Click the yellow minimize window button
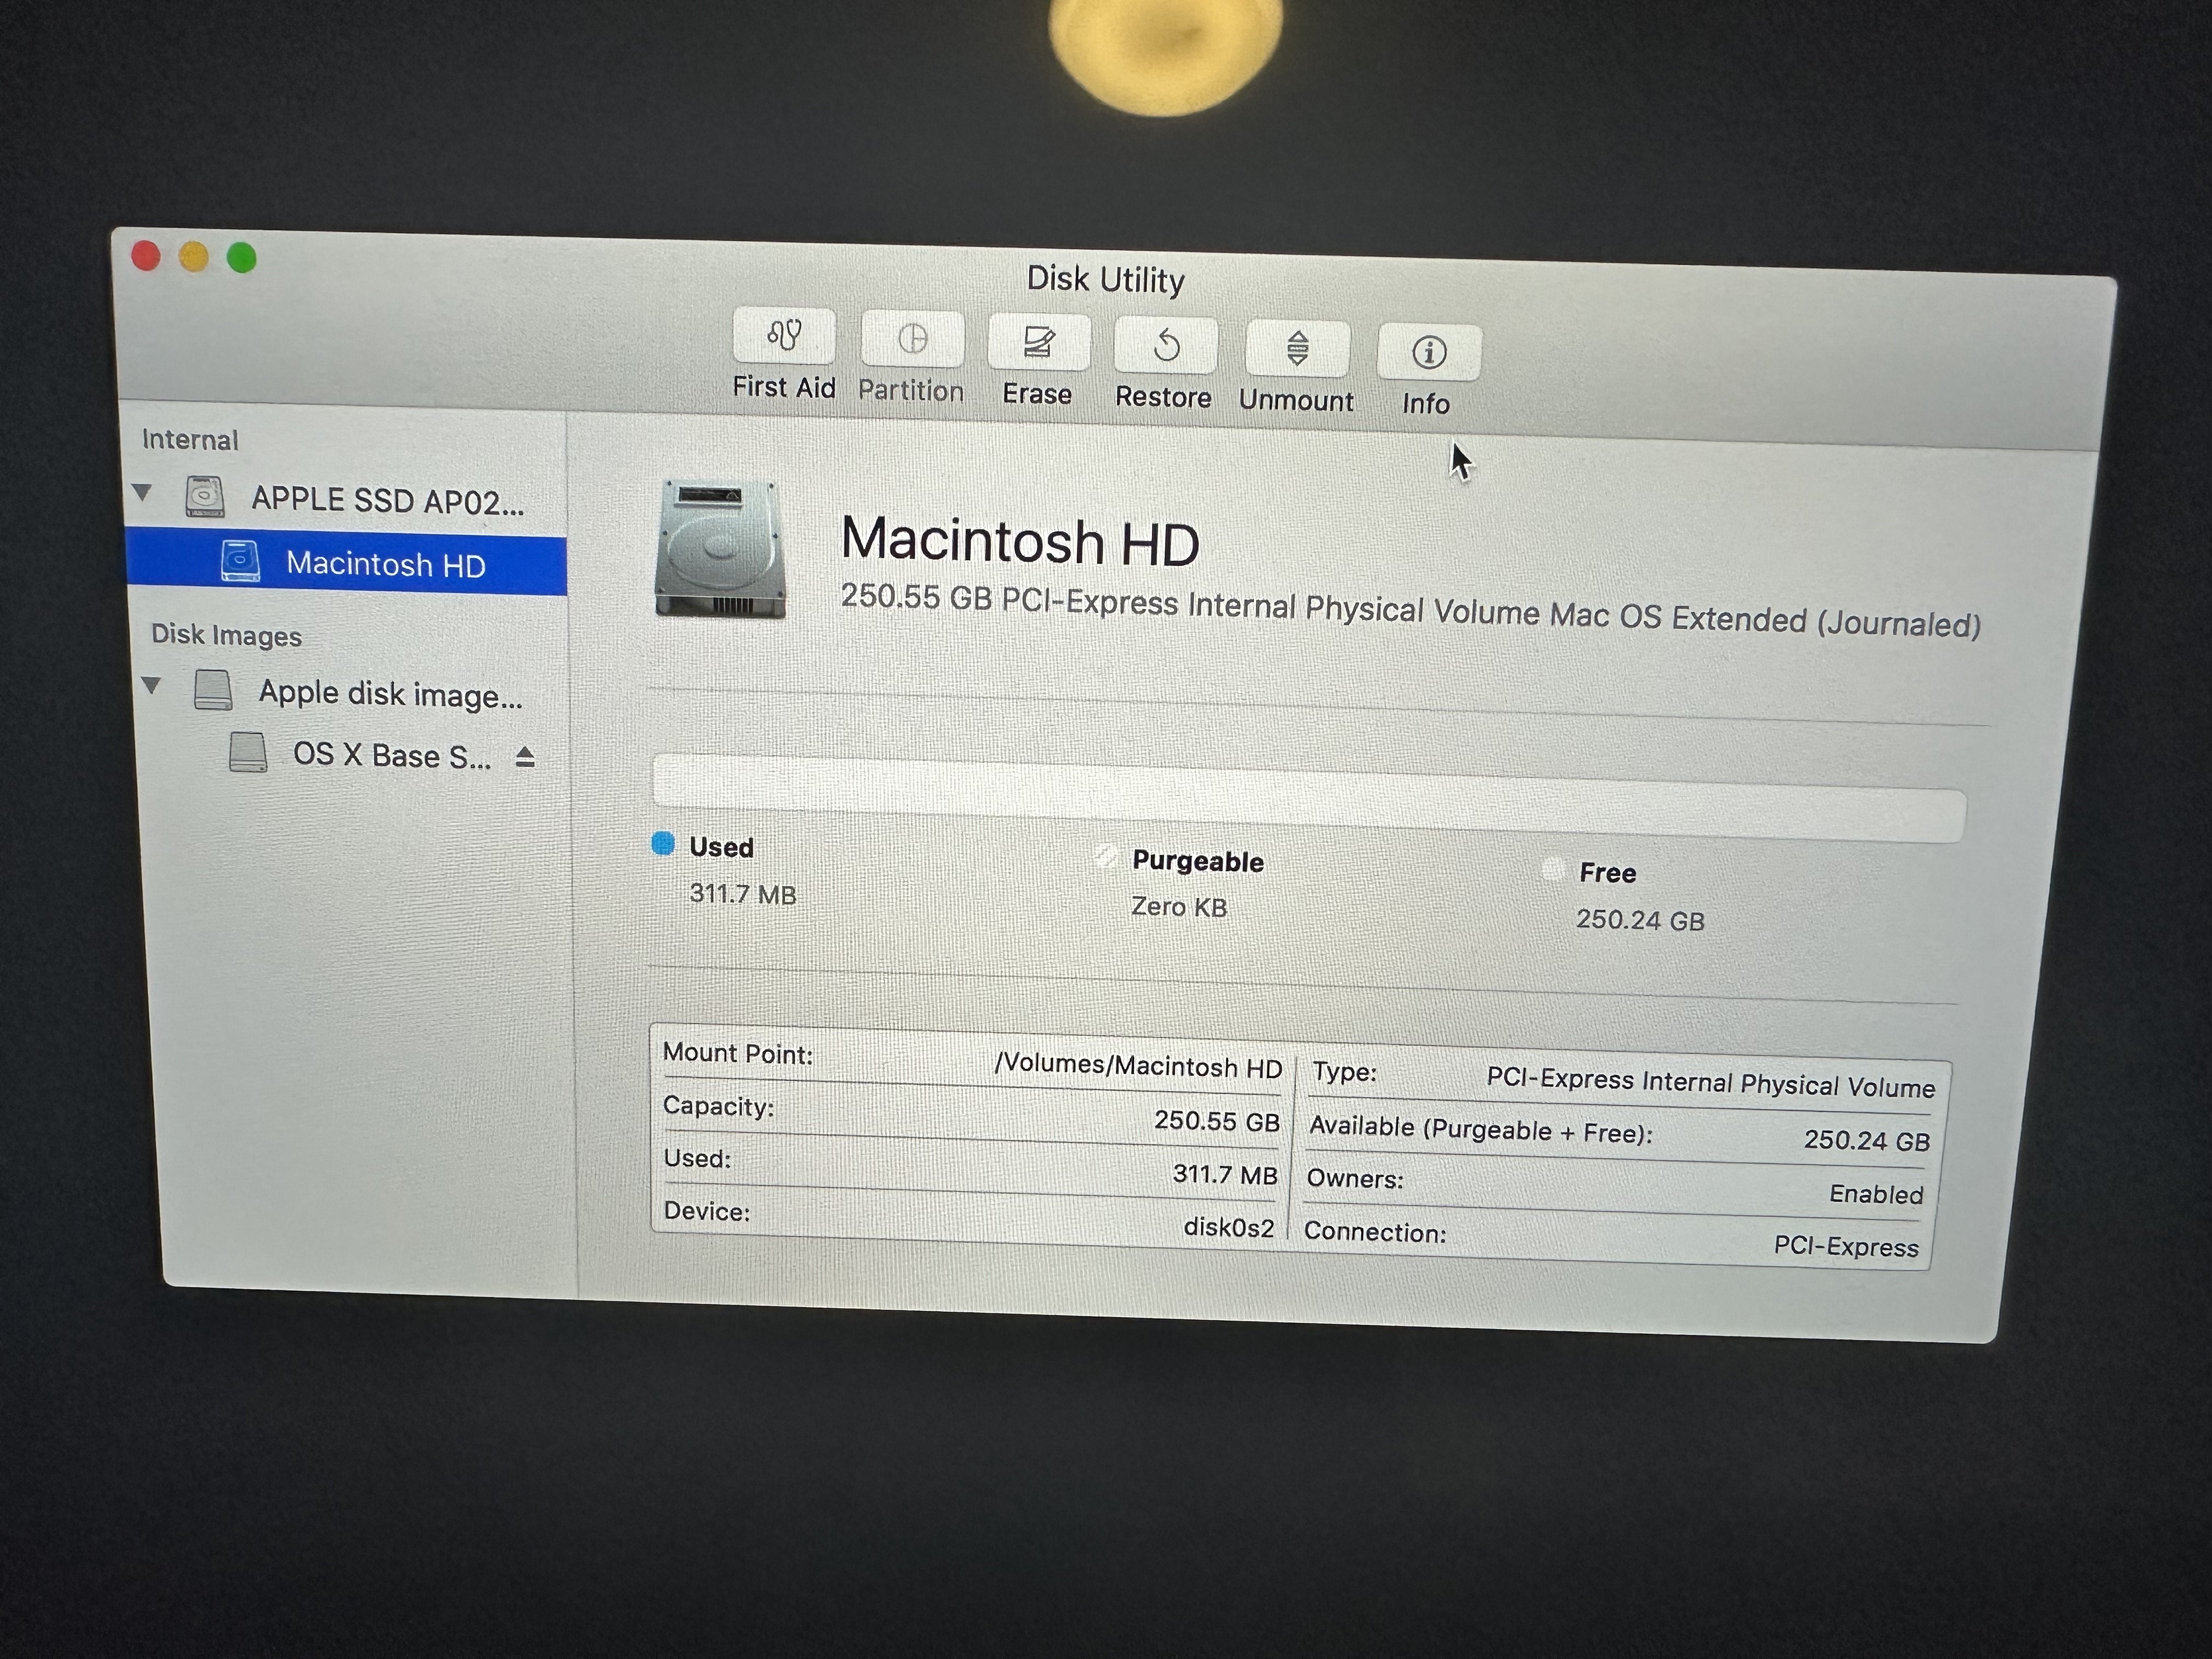This screenshot has height=1659, width=2212. click(x=193, y=258)
